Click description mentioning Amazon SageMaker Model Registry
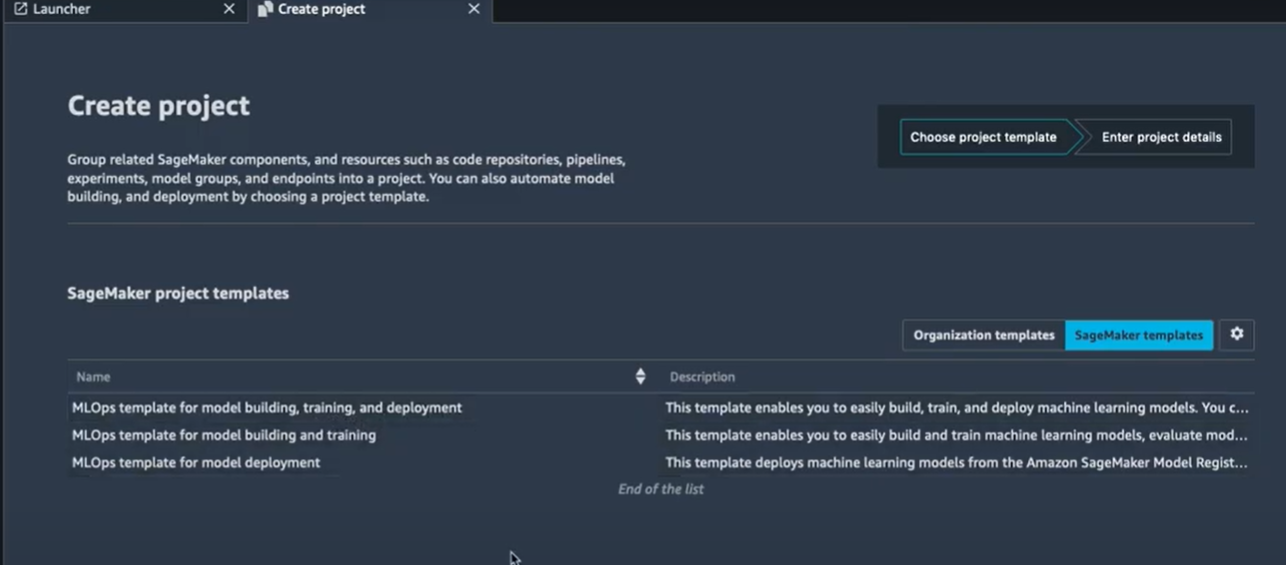Image resolution: width=1286 pixels, height=565 pixels. point(956,462)
